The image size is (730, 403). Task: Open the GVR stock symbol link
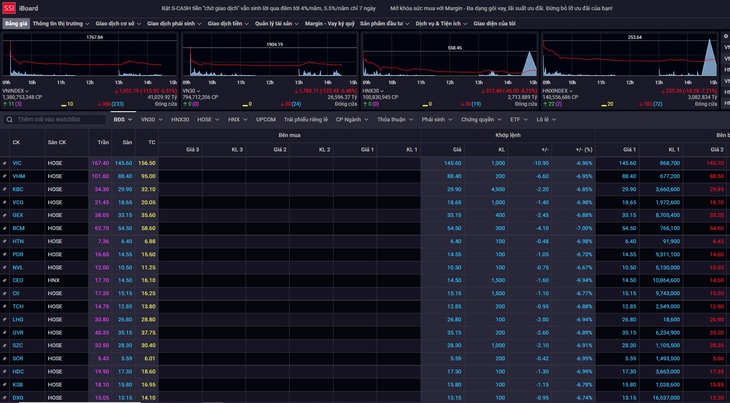click(18, 333)
